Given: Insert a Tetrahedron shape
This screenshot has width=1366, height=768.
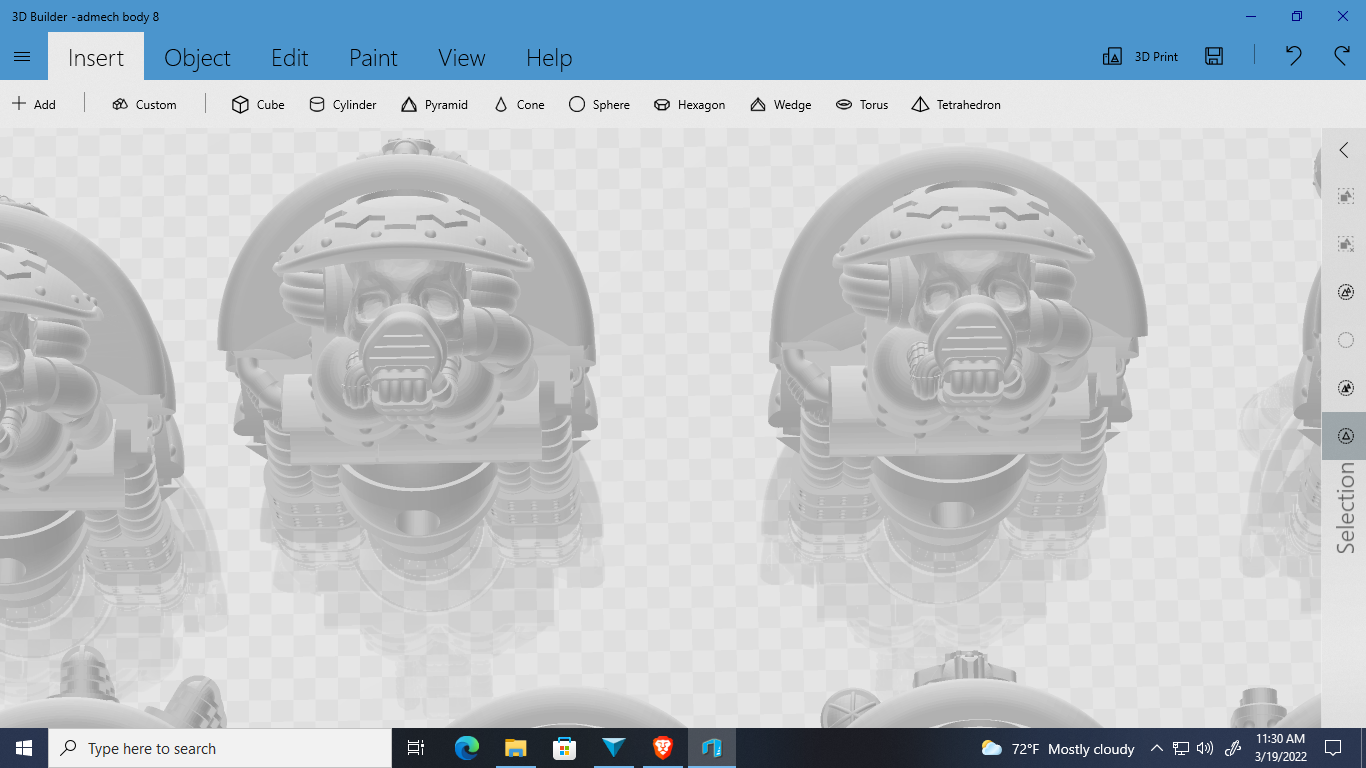Looking at the screenshot, I should click(x=955, y=104).
